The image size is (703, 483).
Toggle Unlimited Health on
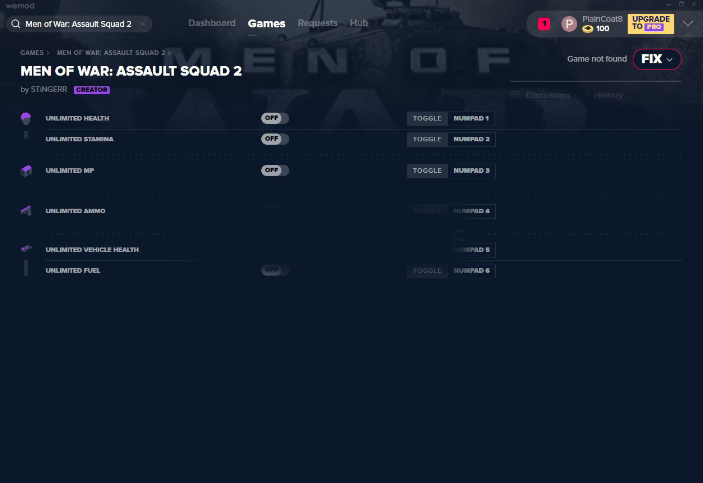click(x=275, y=118)
